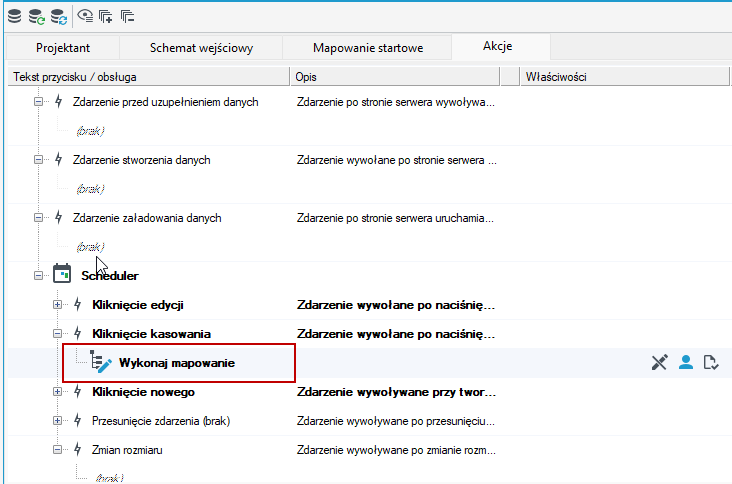Click the Opis column header
The image size is (732, 484).
[x=395, y=77]
